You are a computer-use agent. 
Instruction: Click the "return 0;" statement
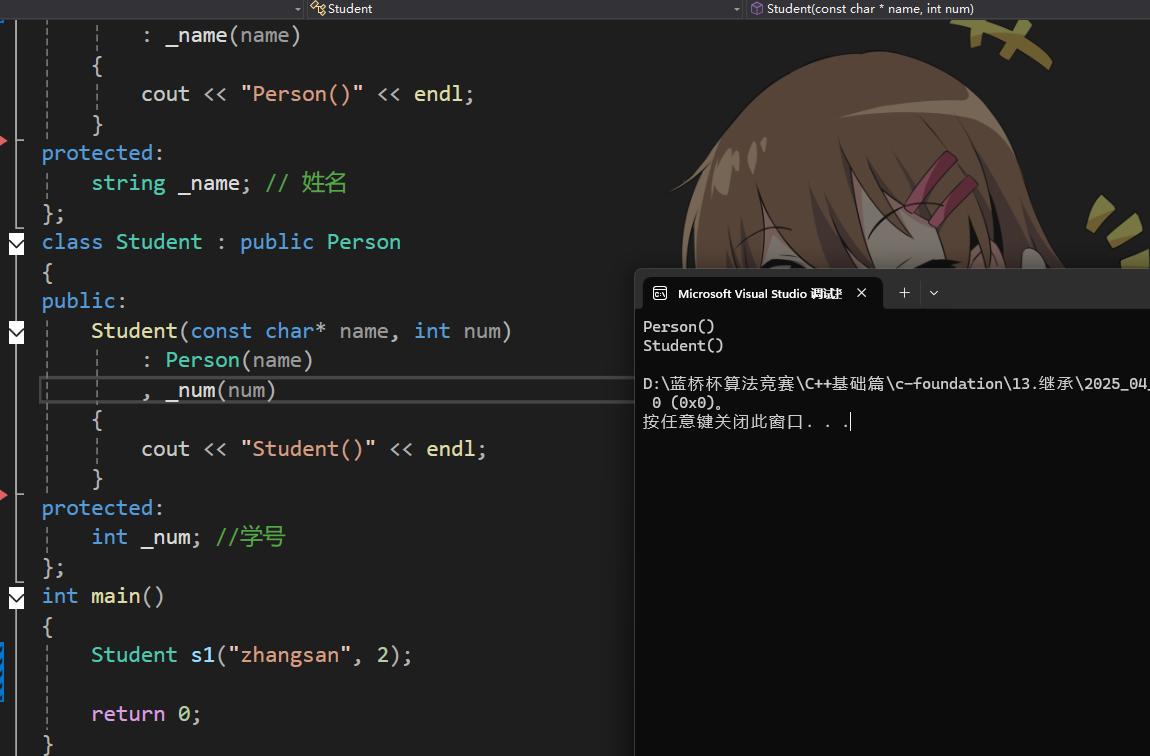[145, 713]
